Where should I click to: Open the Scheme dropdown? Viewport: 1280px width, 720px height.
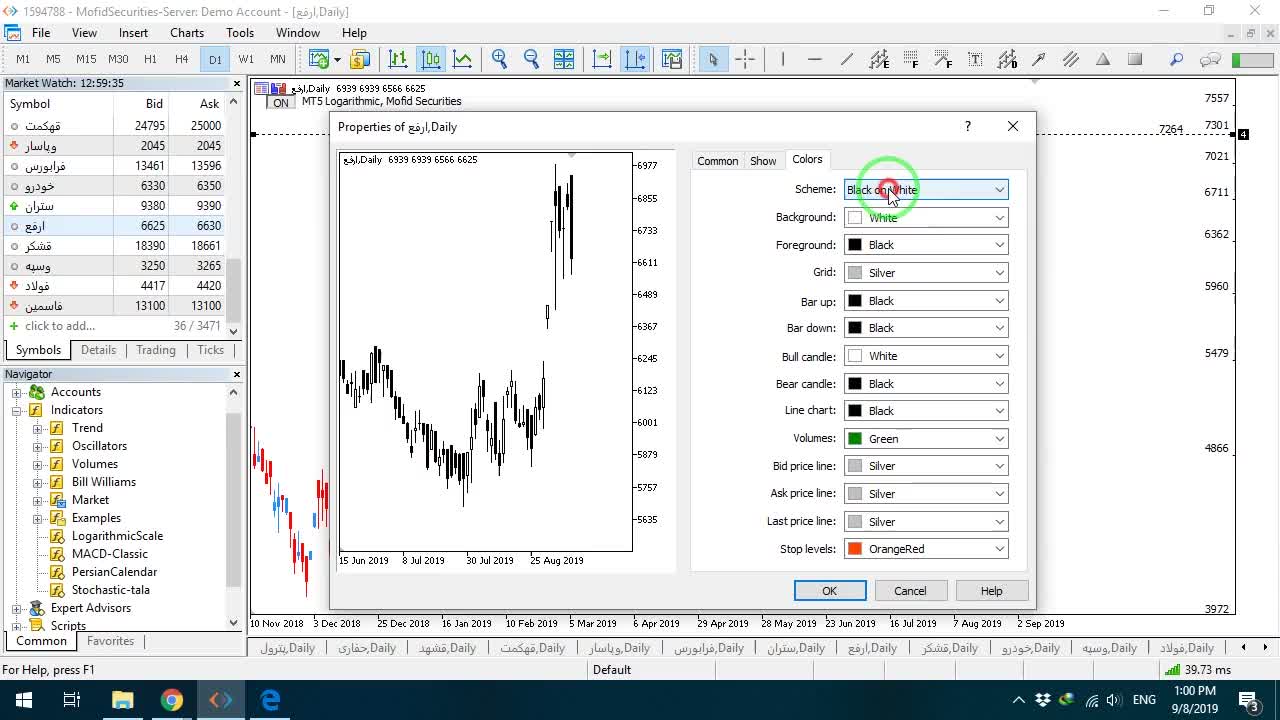926,190
